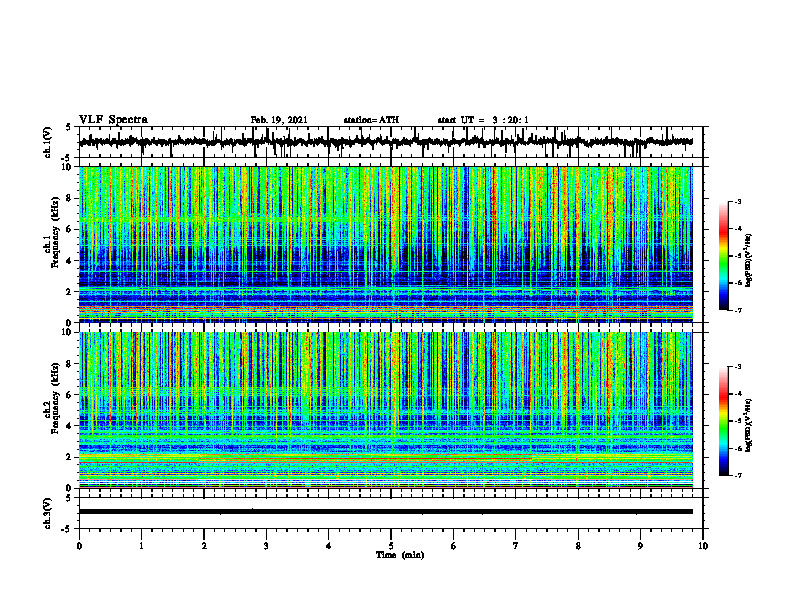Click the ch.1 frequency tick label "4"
Viewport: 792px width, 612px height.
click(x=69, y=261)
